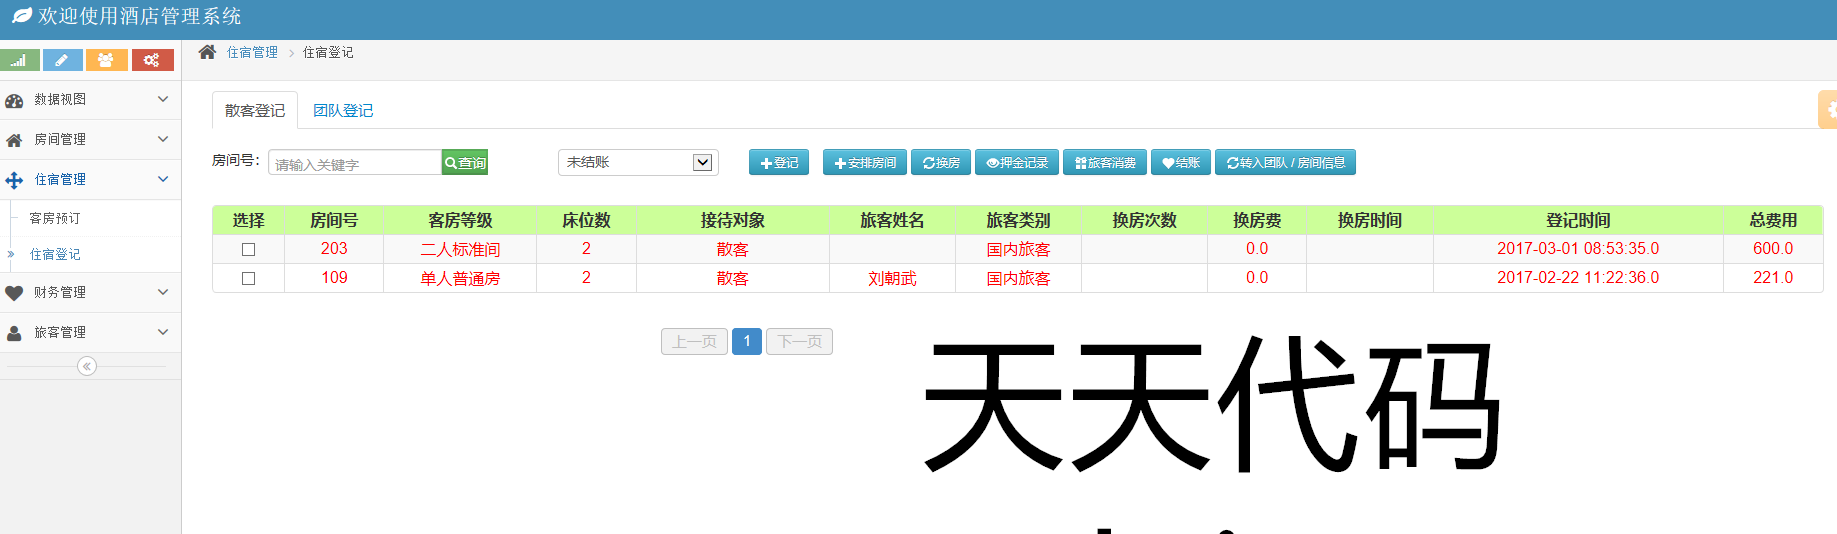The width and height of the screenshot is (1837, 534).
Task: Click the green 查询 search button
Action: pyautogui.click(x=465, y=163)
